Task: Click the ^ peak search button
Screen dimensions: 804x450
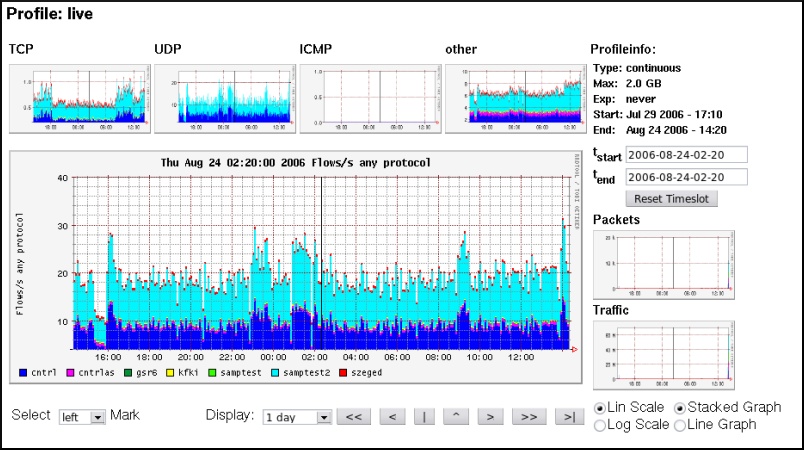Action: pos(455,417)
